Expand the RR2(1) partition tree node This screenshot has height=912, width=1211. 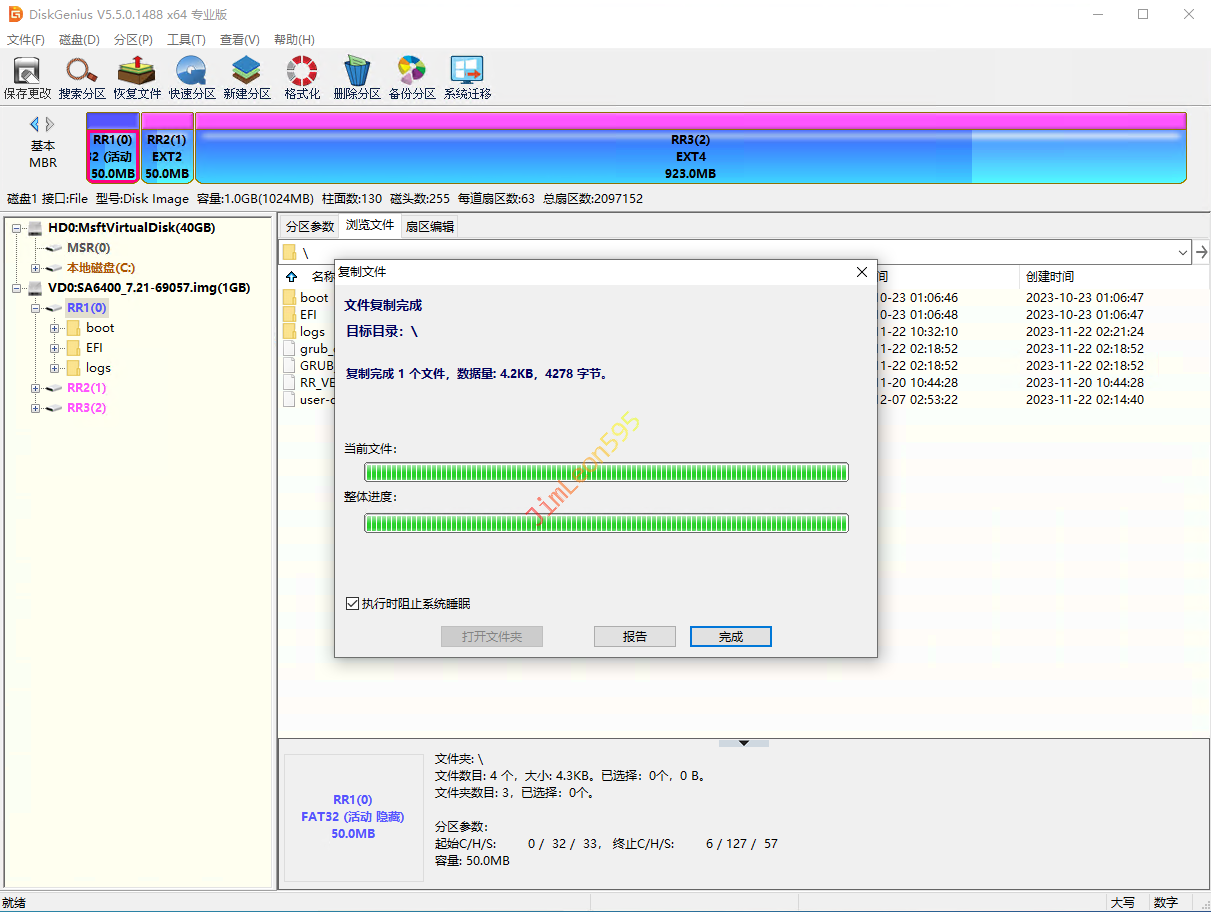(36, 388)
